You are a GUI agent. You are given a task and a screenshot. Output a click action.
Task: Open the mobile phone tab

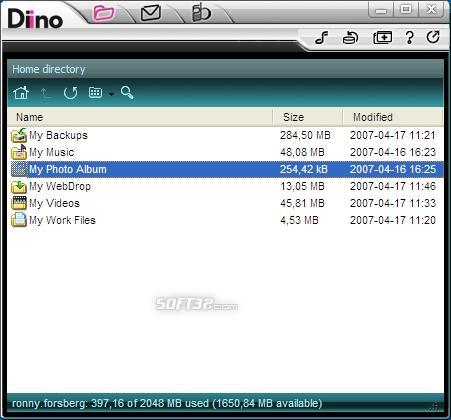coord(201,13)
